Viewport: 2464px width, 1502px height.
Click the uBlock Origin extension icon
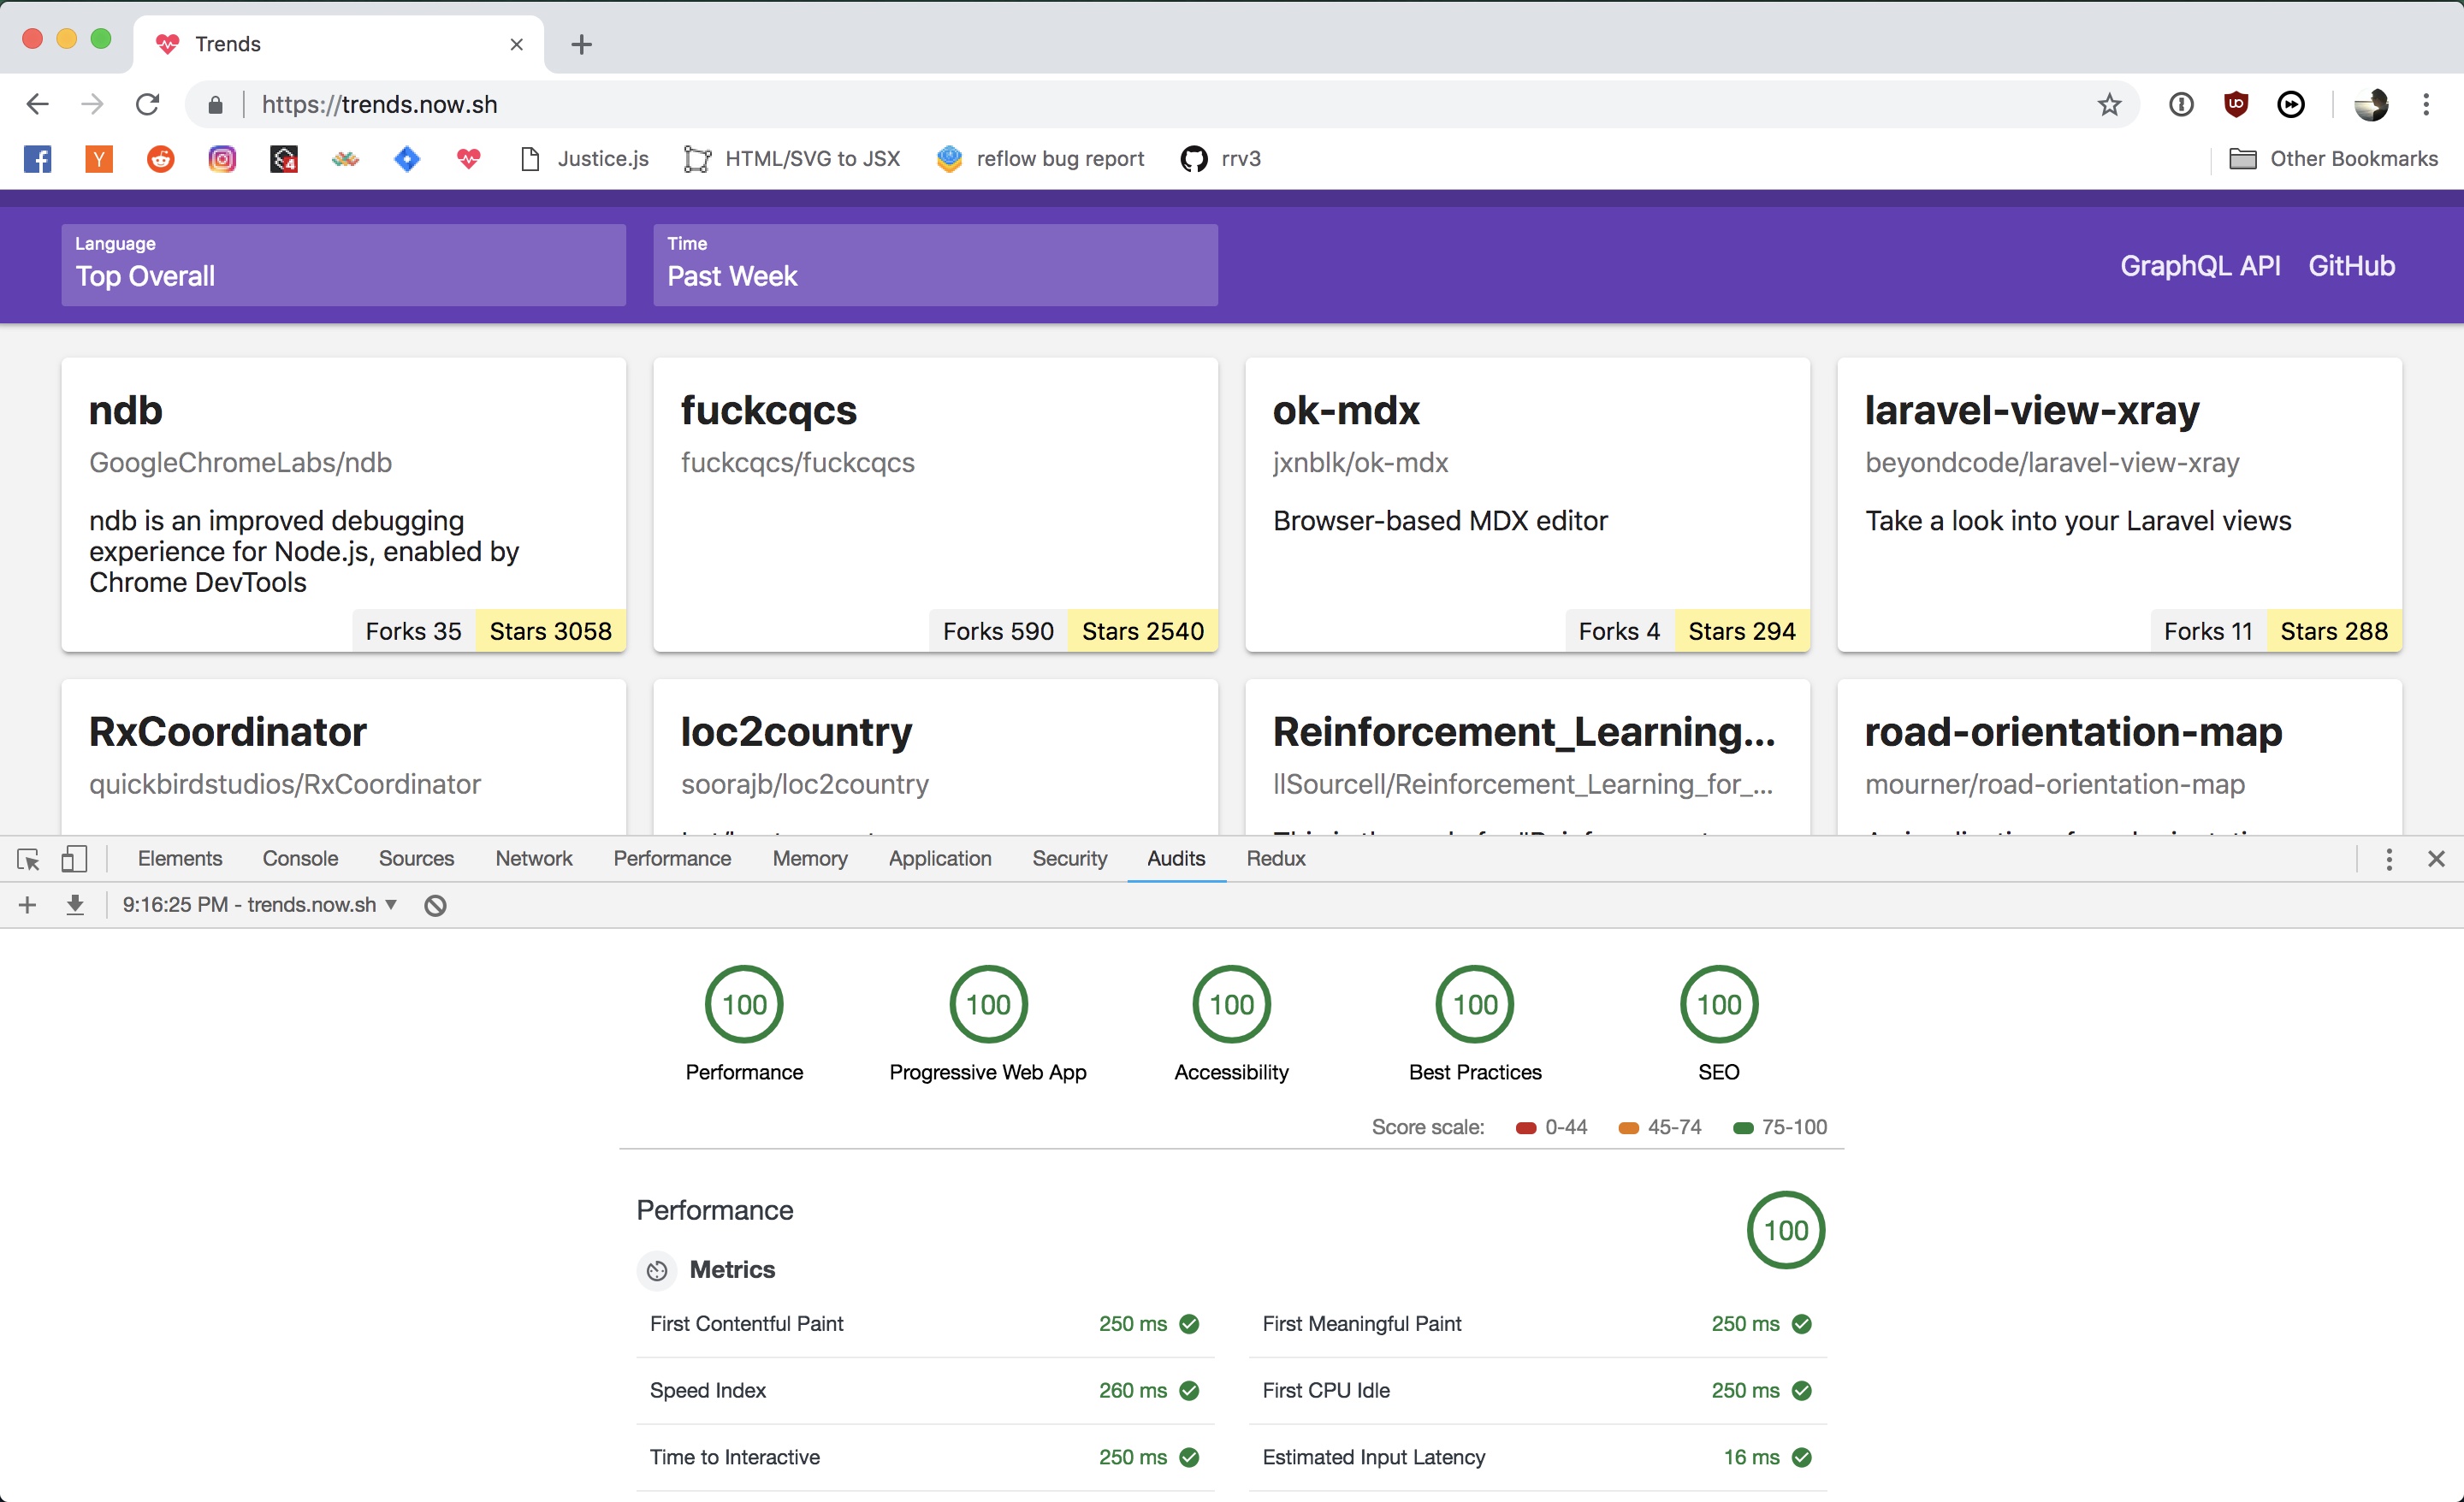click(2236, 104)
